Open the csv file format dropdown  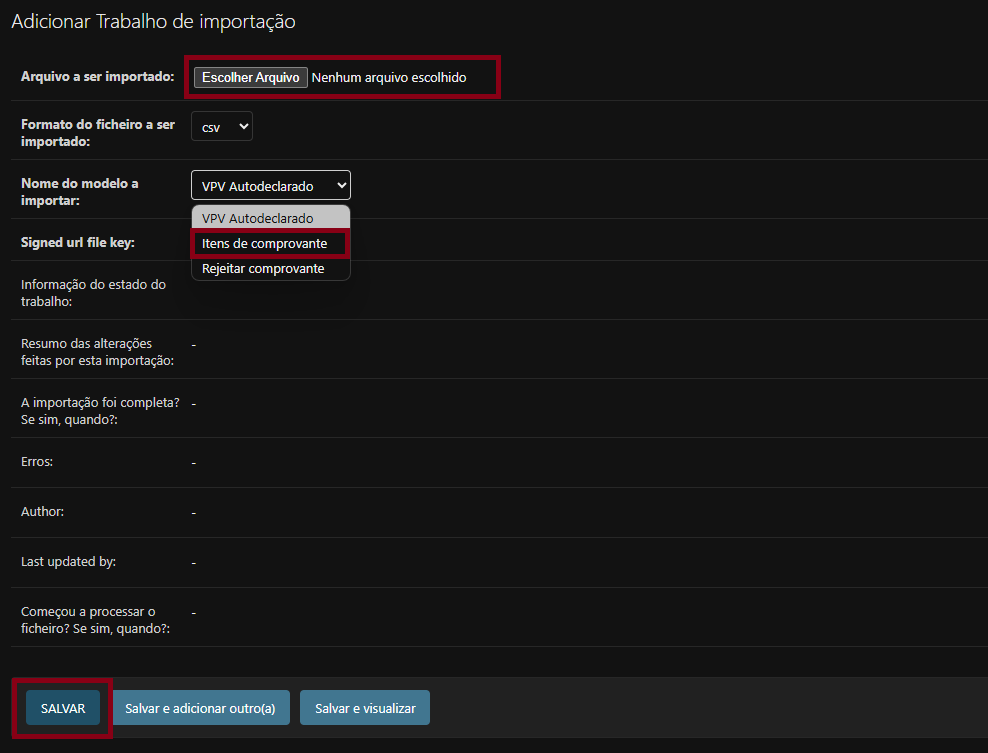222,128
